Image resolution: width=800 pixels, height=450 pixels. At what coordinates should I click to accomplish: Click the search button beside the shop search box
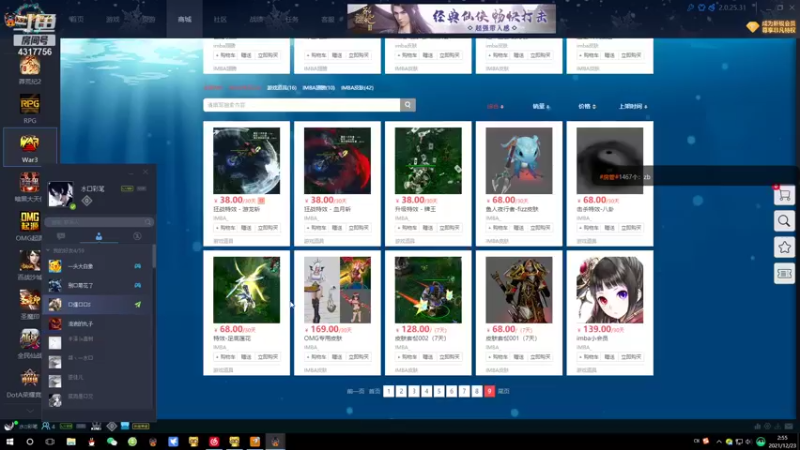[x=408, y=105]
